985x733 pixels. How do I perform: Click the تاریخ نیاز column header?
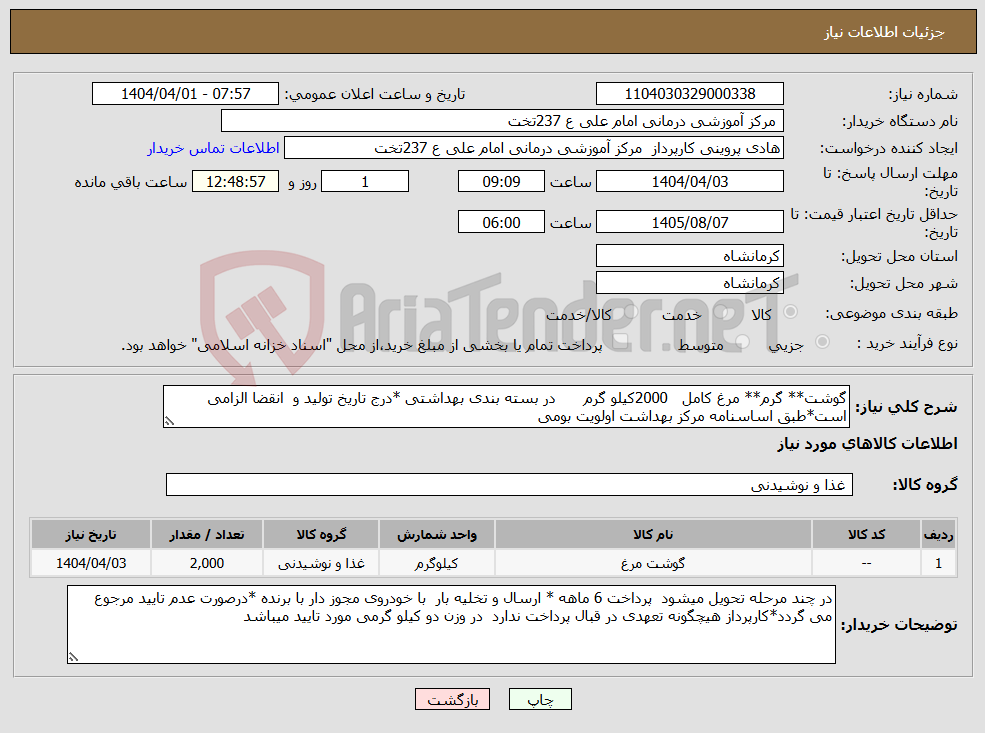90,535
